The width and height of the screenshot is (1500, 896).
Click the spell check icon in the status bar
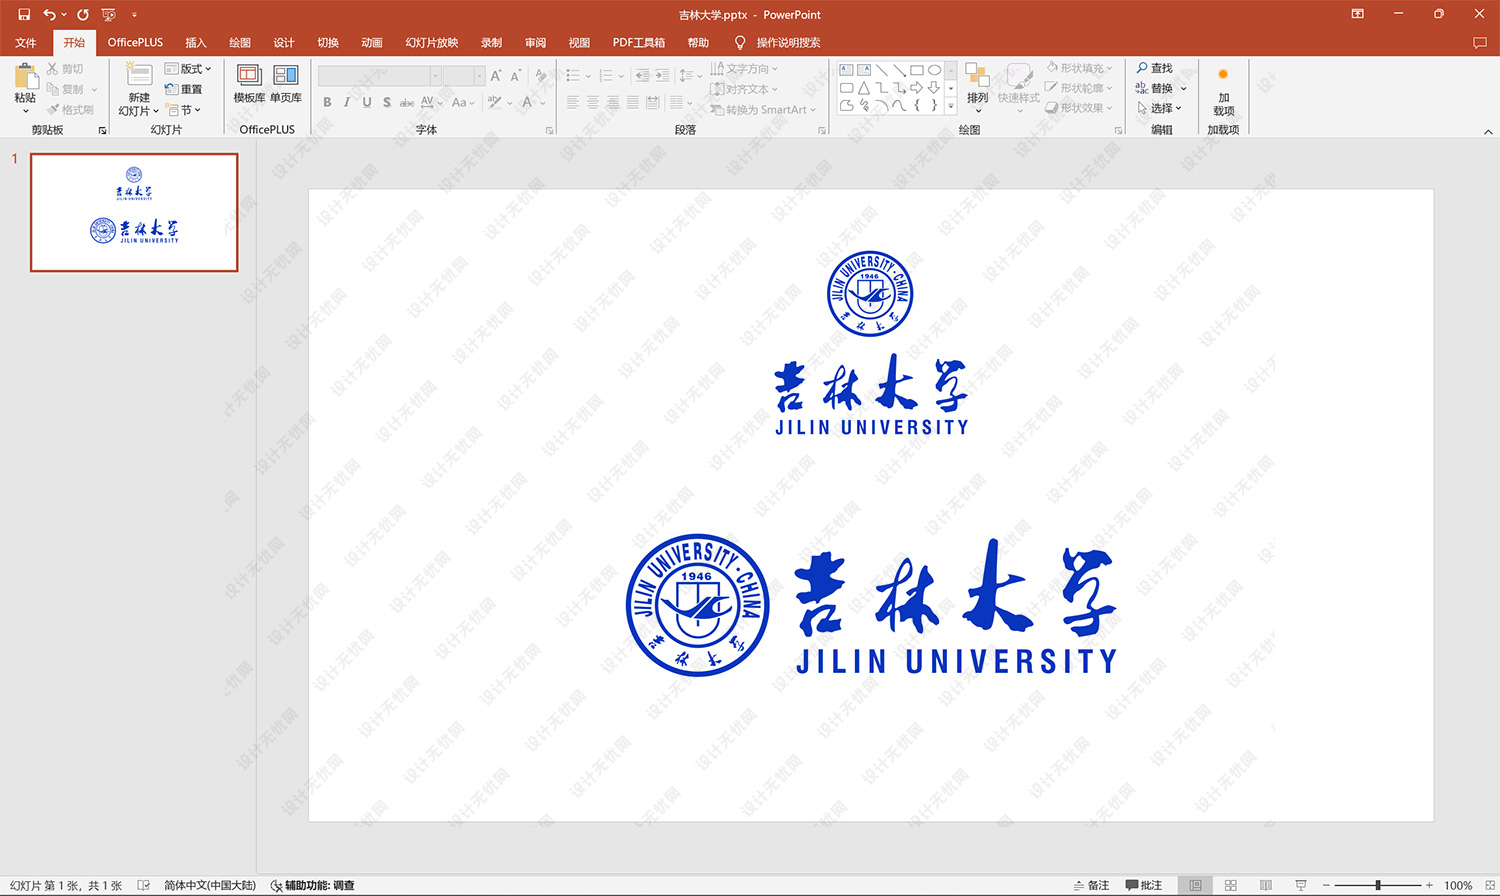click(x=143, y=885)
